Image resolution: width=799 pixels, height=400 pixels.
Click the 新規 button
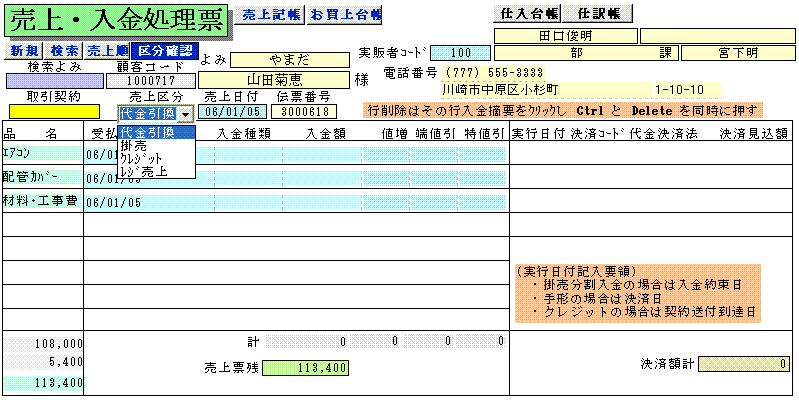pos(24,50)
